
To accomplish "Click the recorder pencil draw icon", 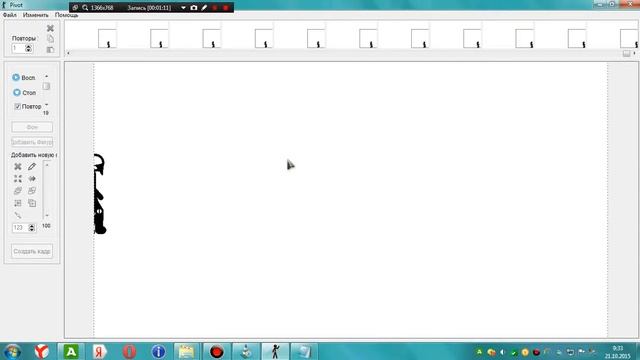I will [204, 8].
